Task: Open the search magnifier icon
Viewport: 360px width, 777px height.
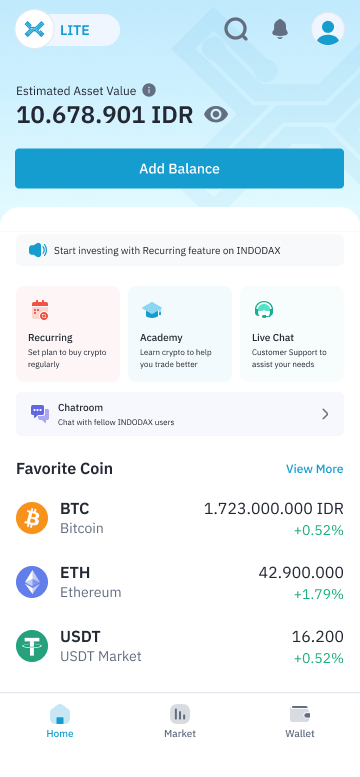Action: point(236,30)
